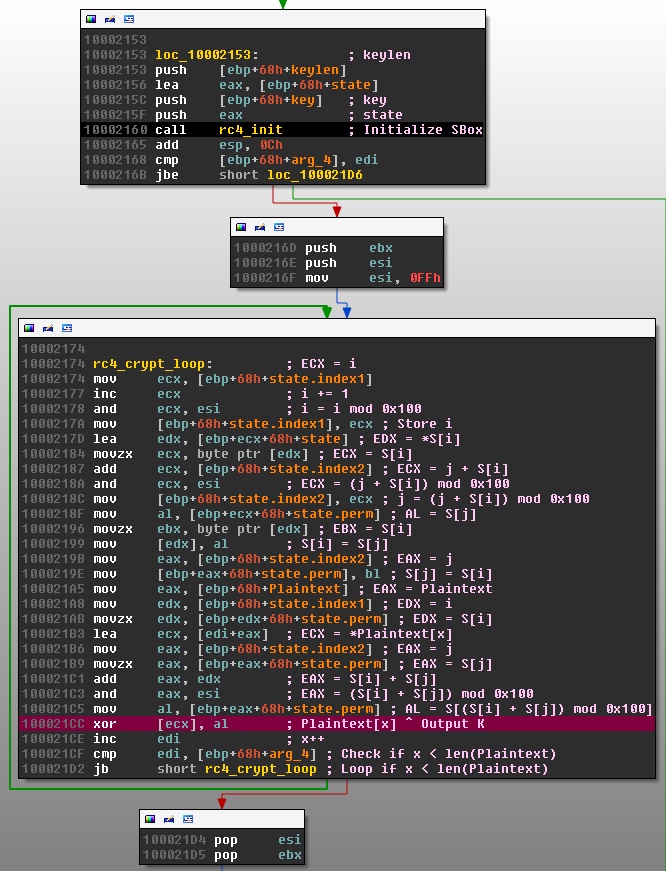Click the 'Store i' comment
Image resolution: width=666 pixels, height=871 pixels.
(x=424, y=424)
